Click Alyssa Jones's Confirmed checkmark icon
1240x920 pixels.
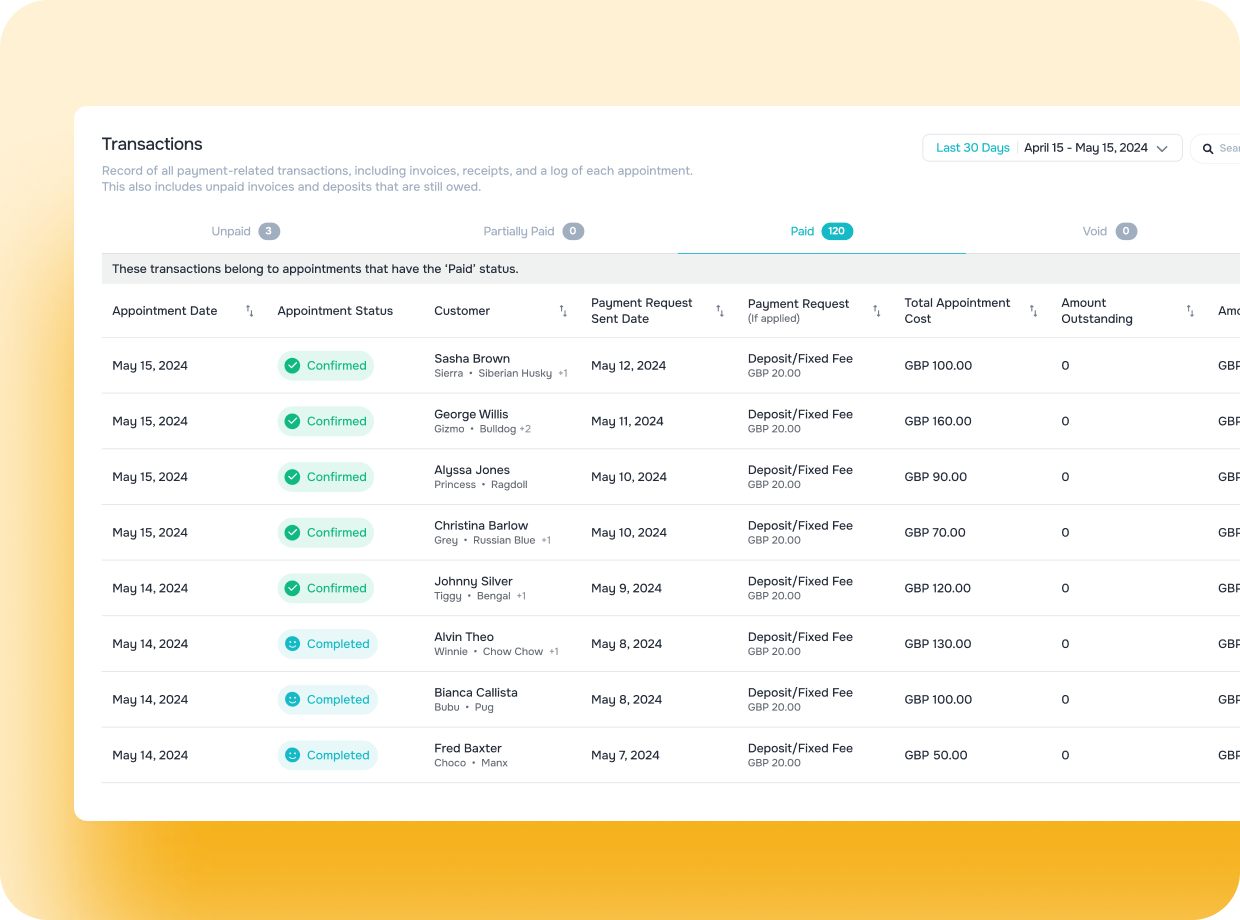point(292,477)
